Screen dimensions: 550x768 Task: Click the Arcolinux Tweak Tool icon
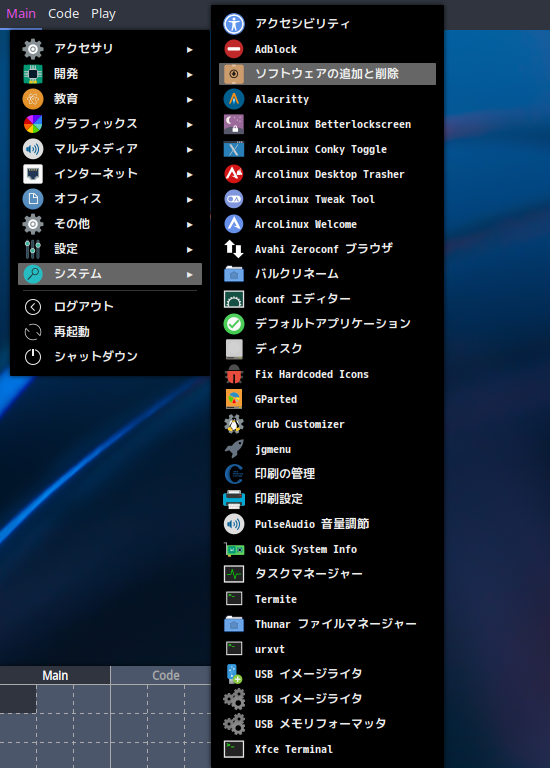click(234, 199)
